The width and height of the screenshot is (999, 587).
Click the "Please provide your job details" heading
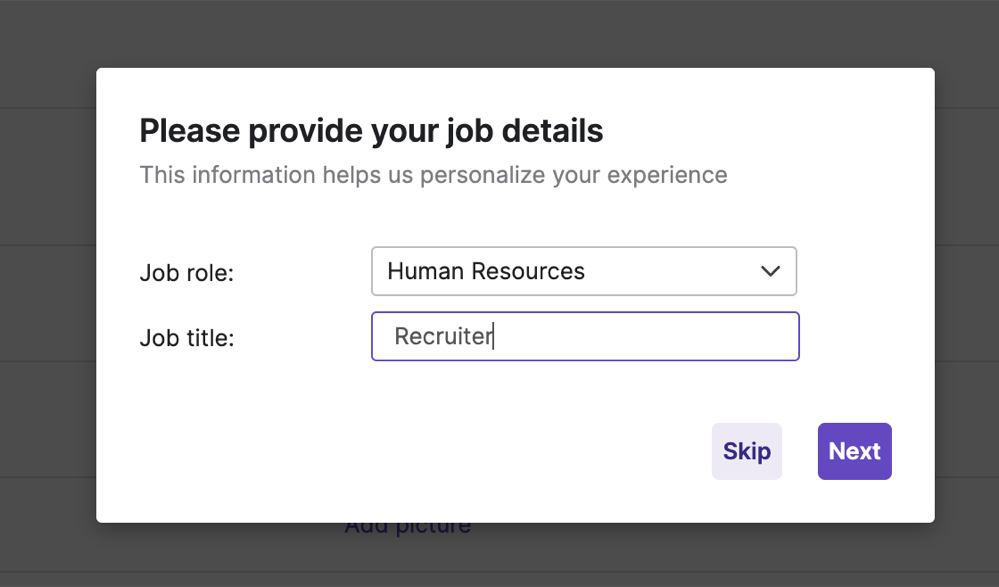click(x=371, y=130)
